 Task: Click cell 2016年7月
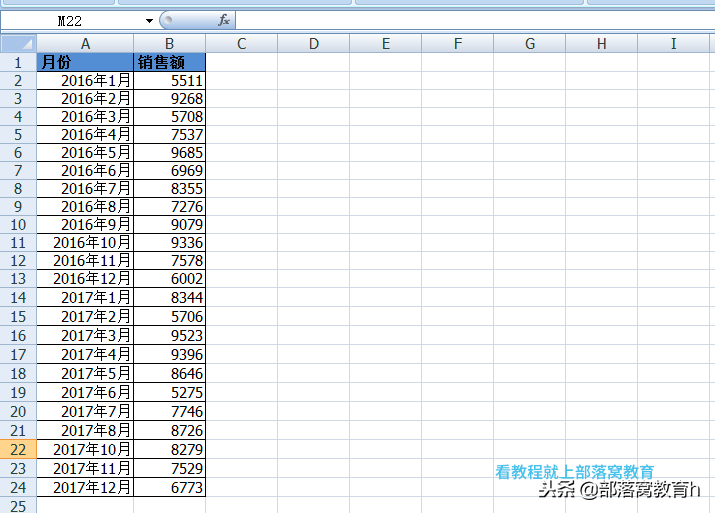(85, 188)
